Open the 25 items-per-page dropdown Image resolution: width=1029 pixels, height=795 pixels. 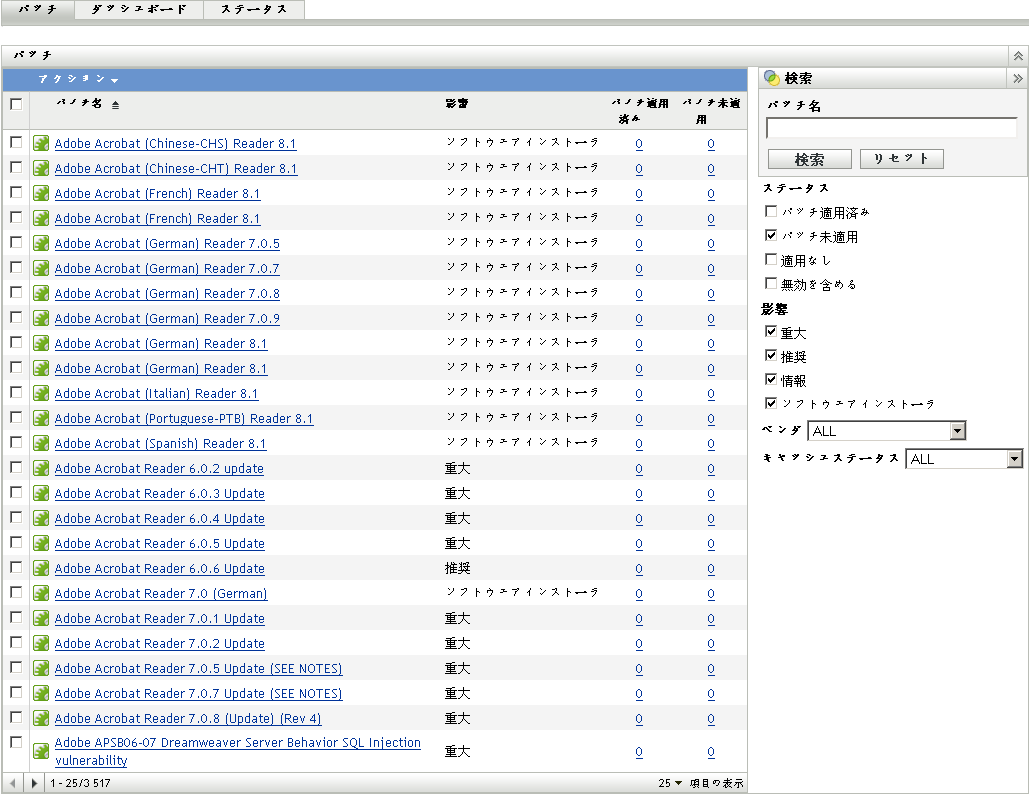(x=670, y=783)
